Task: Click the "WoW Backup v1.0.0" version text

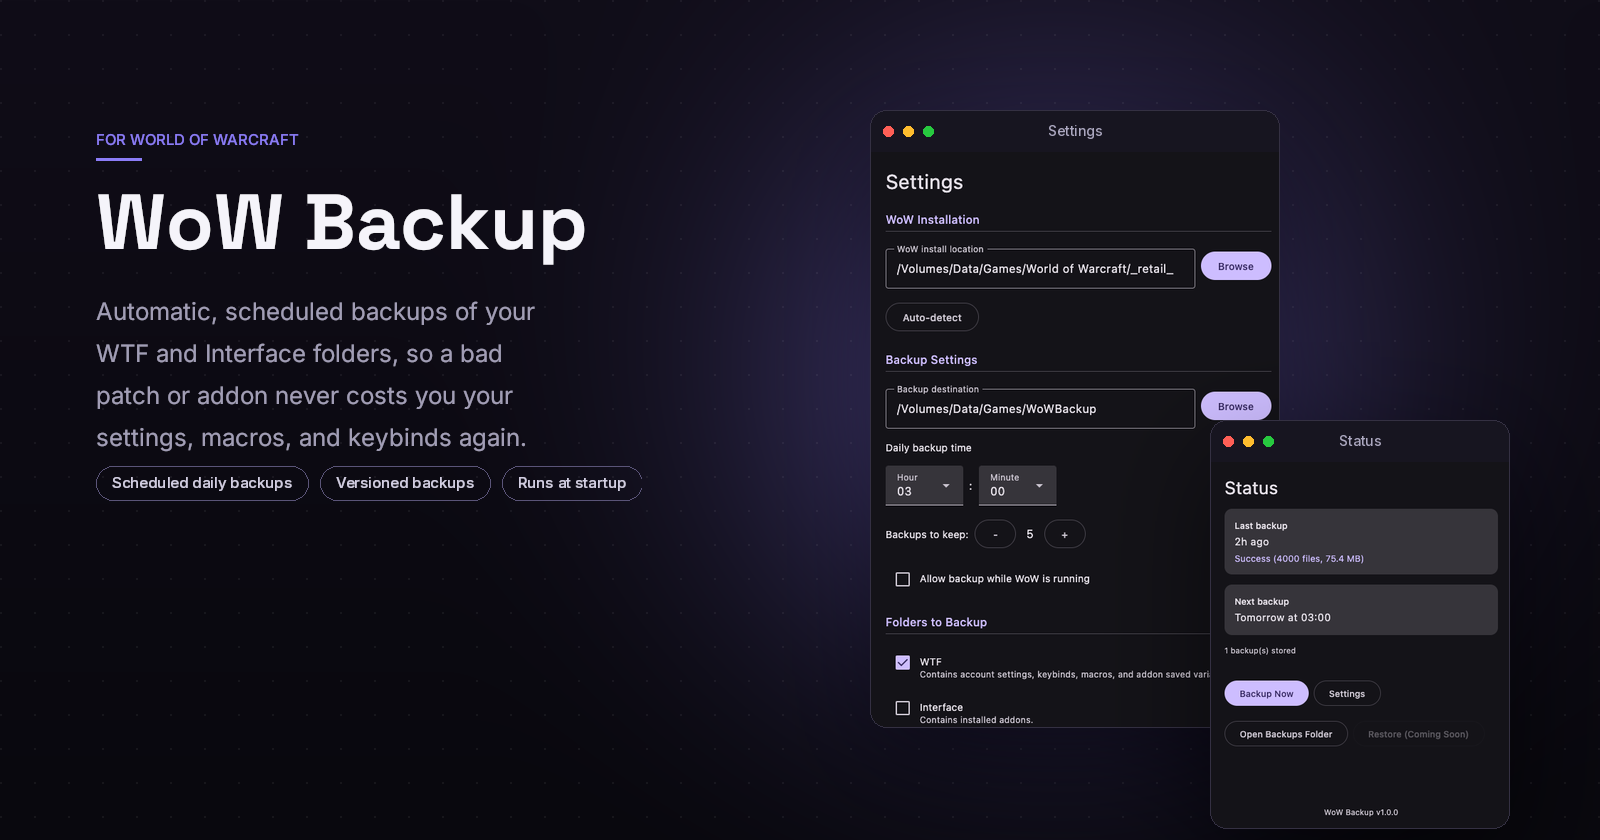Action: (x=1361, y=812)
